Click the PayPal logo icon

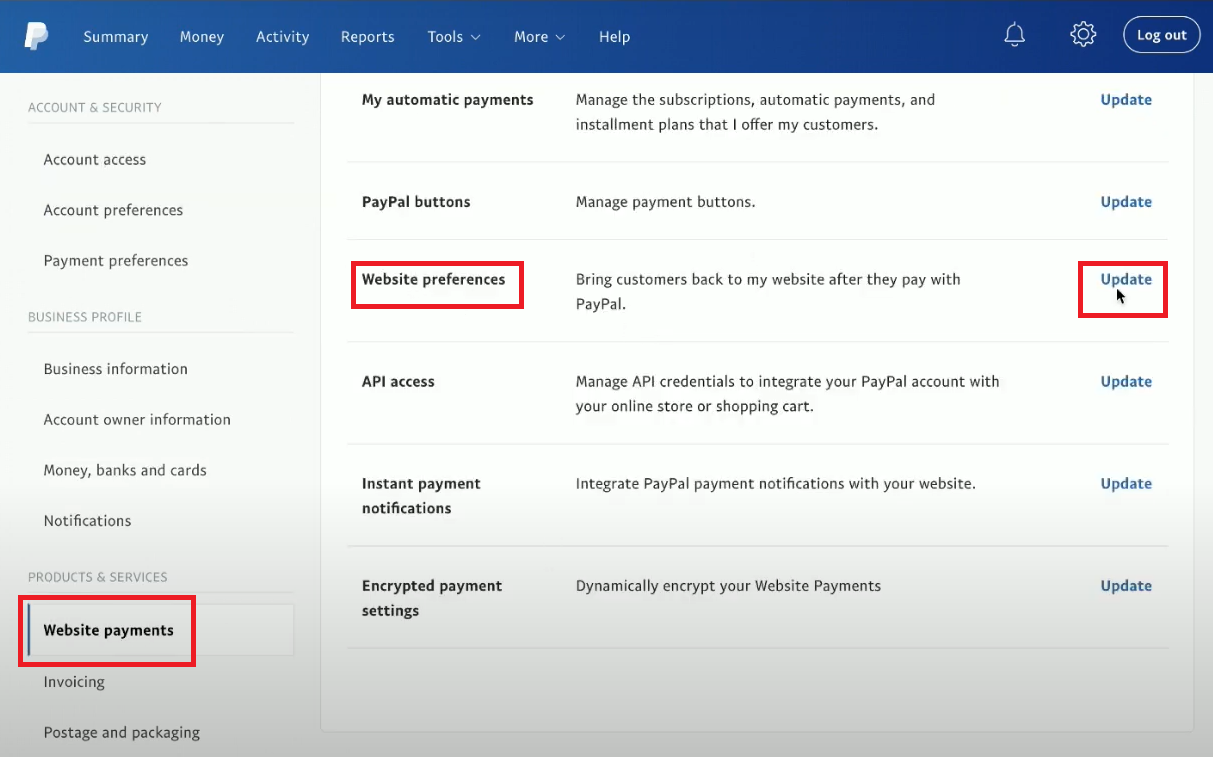pyautogui.click(x=36, y=37)
